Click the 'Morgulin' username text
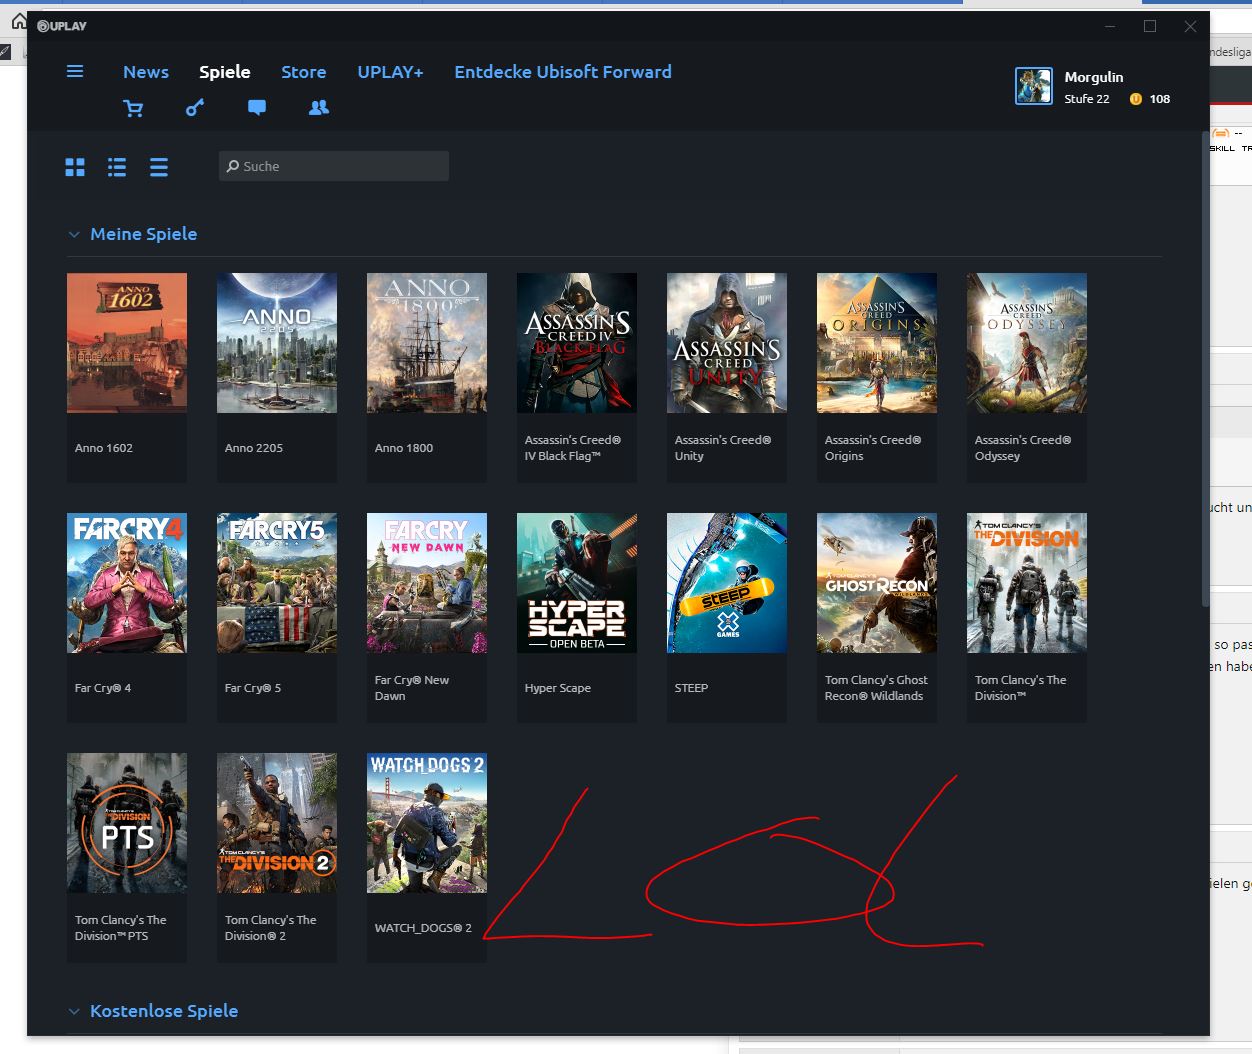This screenshot has width=1252, height=1054. tap(1094, 77)
